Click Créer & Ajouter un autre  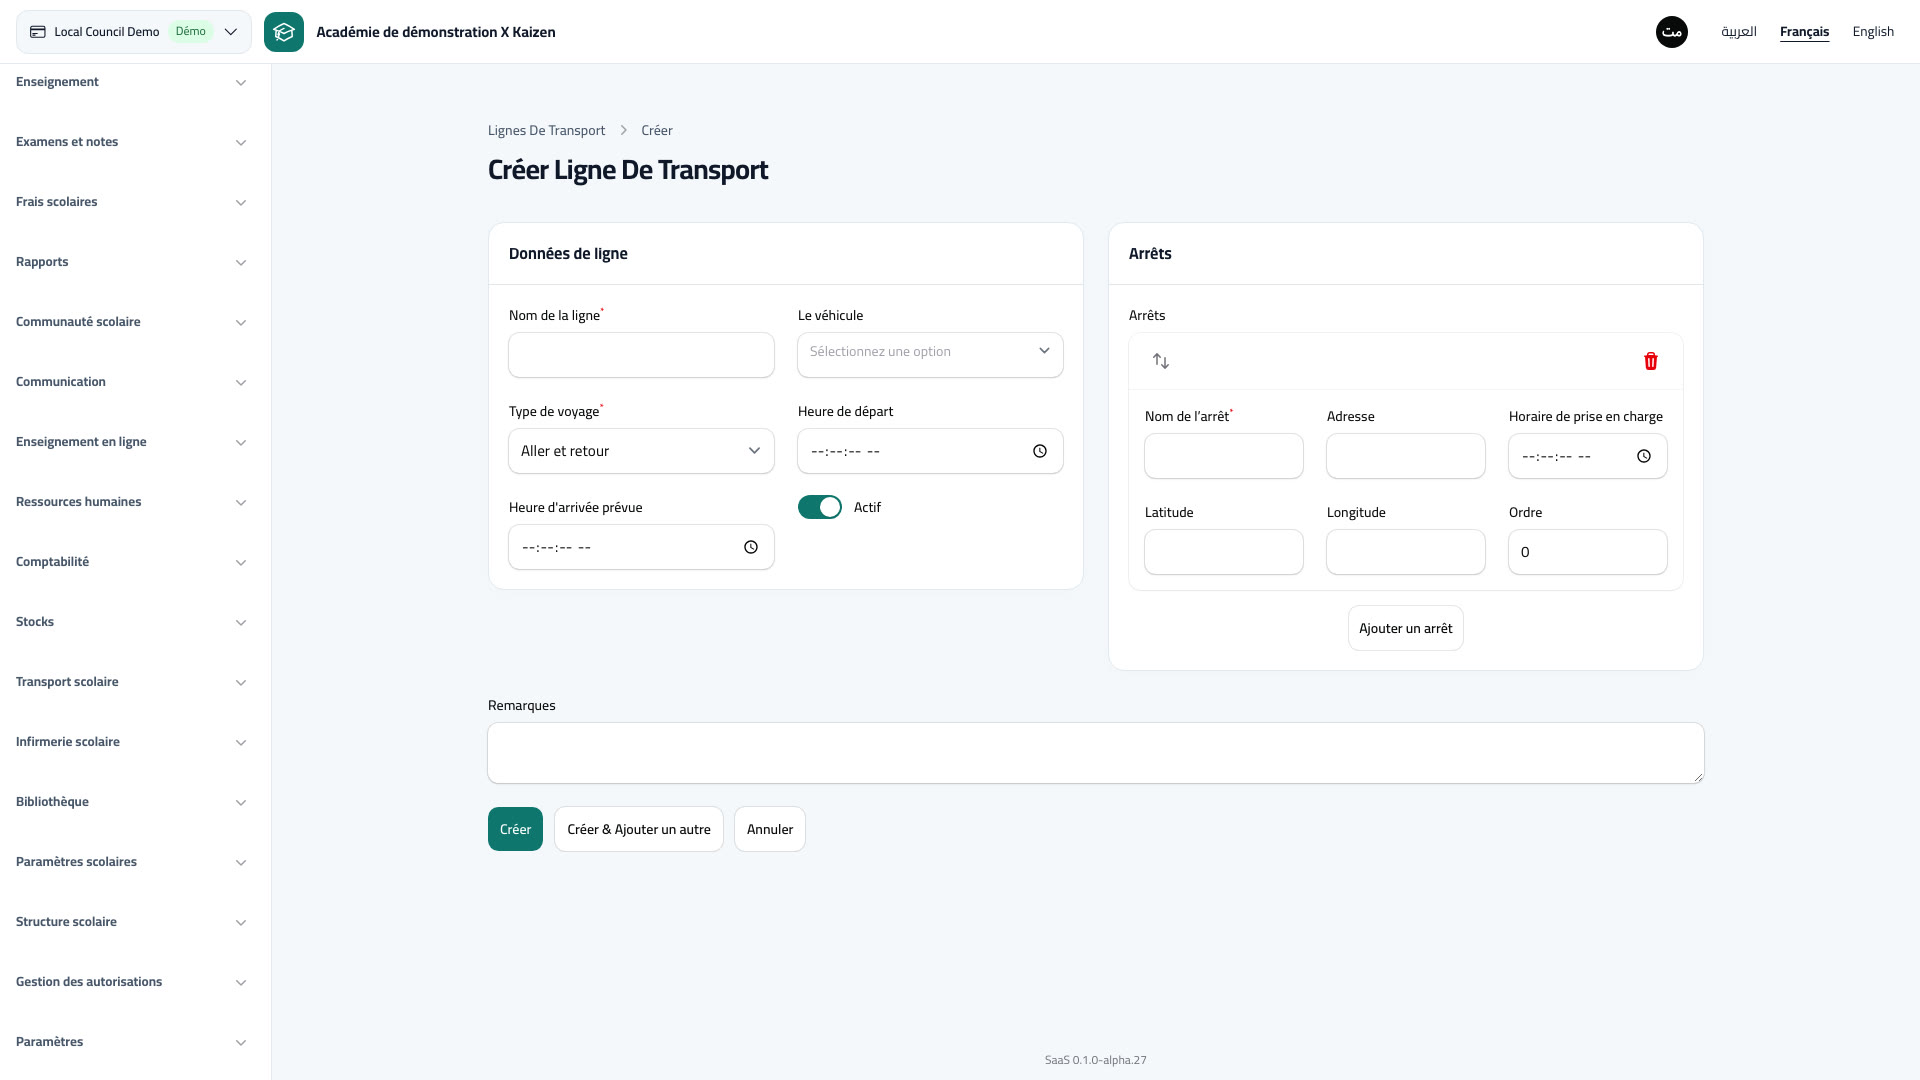click(639, 829)
